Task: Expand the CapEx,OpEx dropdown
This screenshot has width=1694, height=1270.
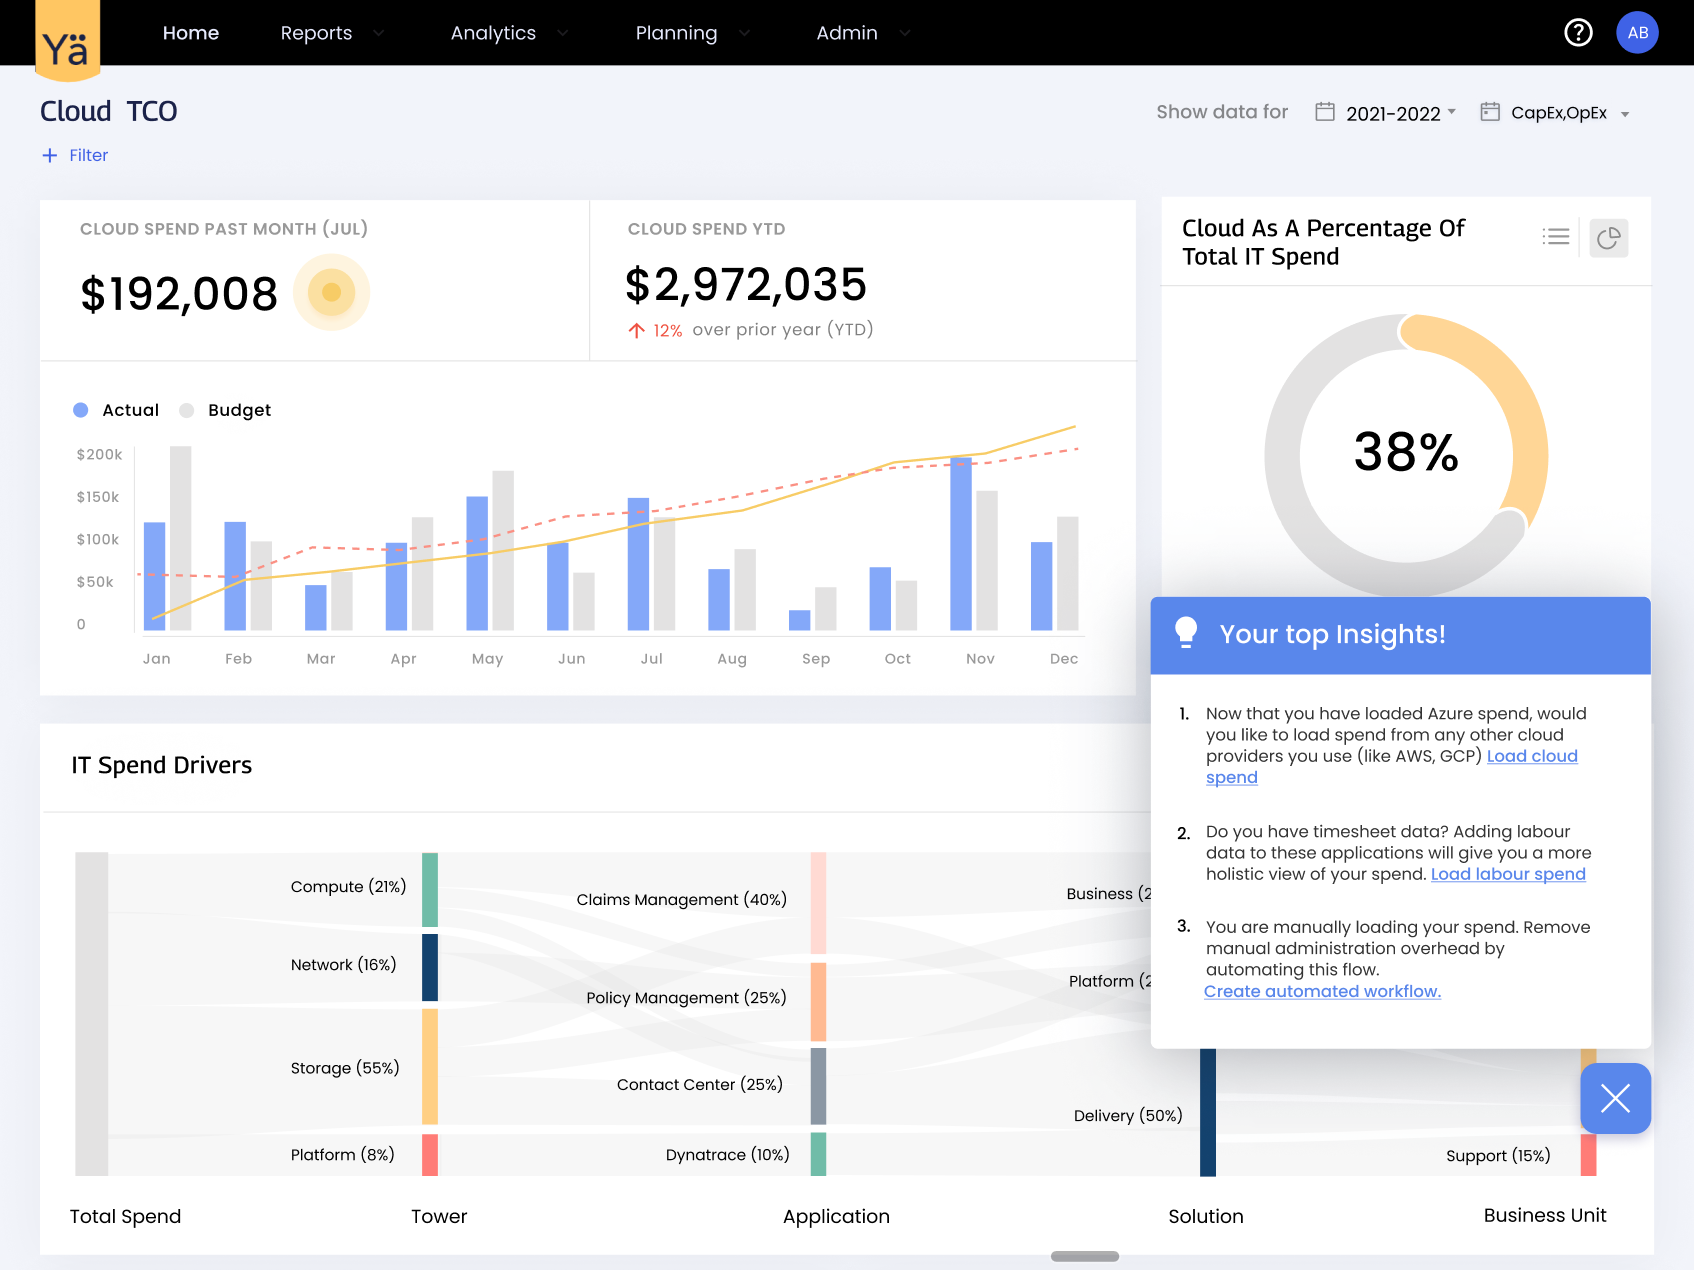Action: coord(1570,113)
